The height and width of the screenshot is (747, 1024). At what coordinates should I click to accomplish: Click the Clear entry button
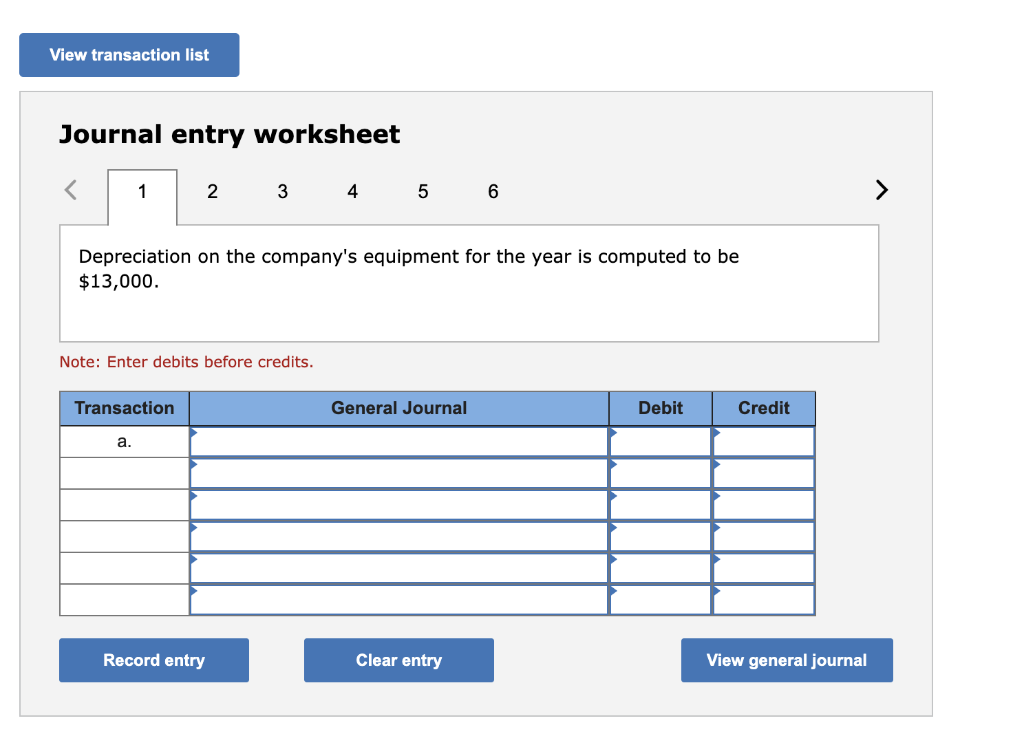tap(398, 660)
